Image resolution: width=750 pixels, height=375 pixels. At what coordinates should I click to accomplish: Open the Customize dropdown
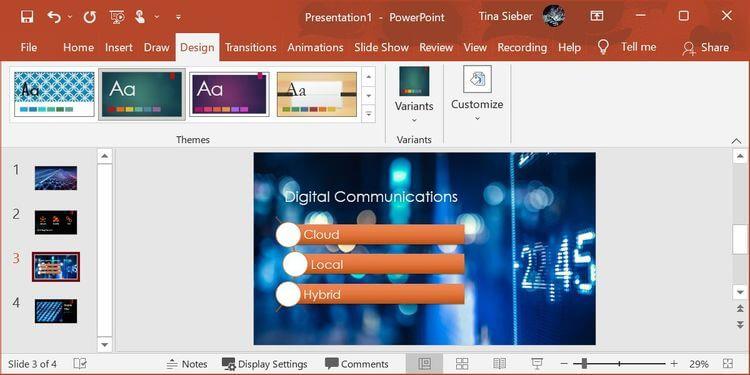(x=477, y=94)
